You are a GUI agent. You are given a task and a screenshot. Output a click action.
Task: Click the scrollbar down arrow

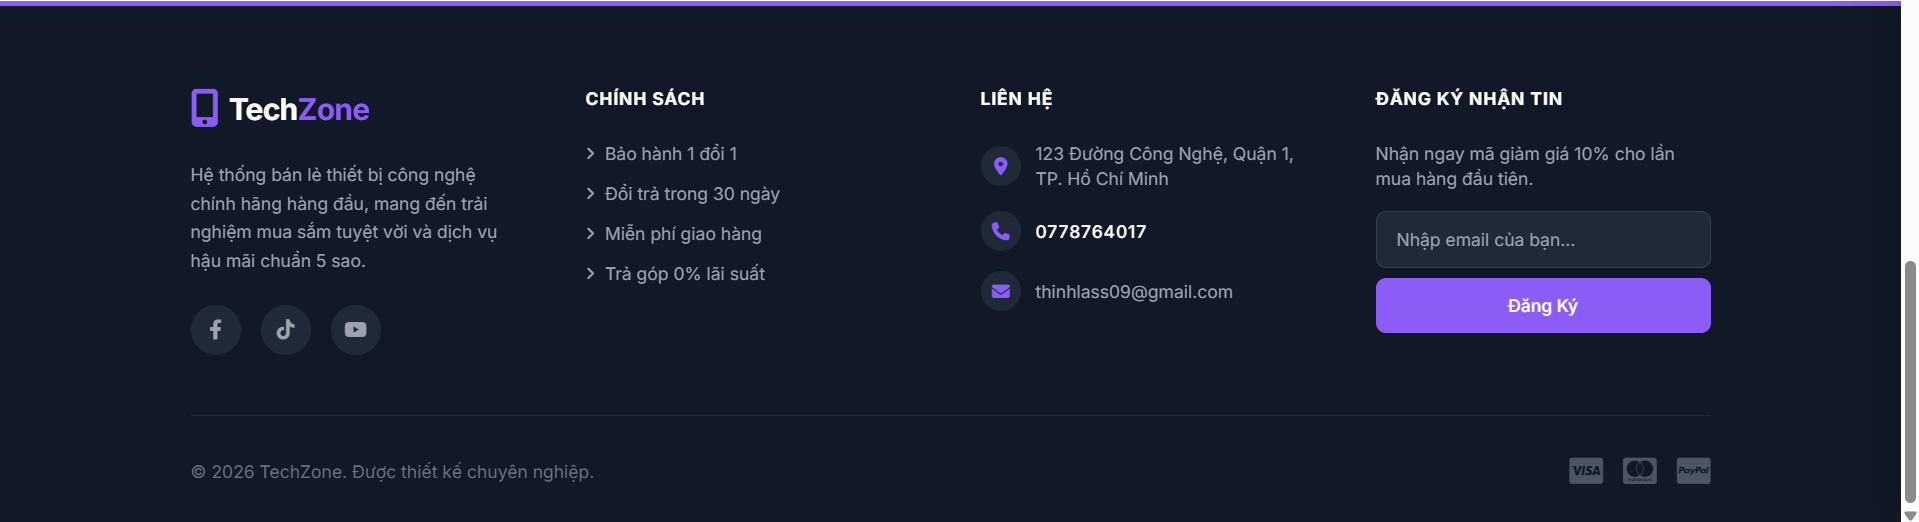click(1910, 515)
